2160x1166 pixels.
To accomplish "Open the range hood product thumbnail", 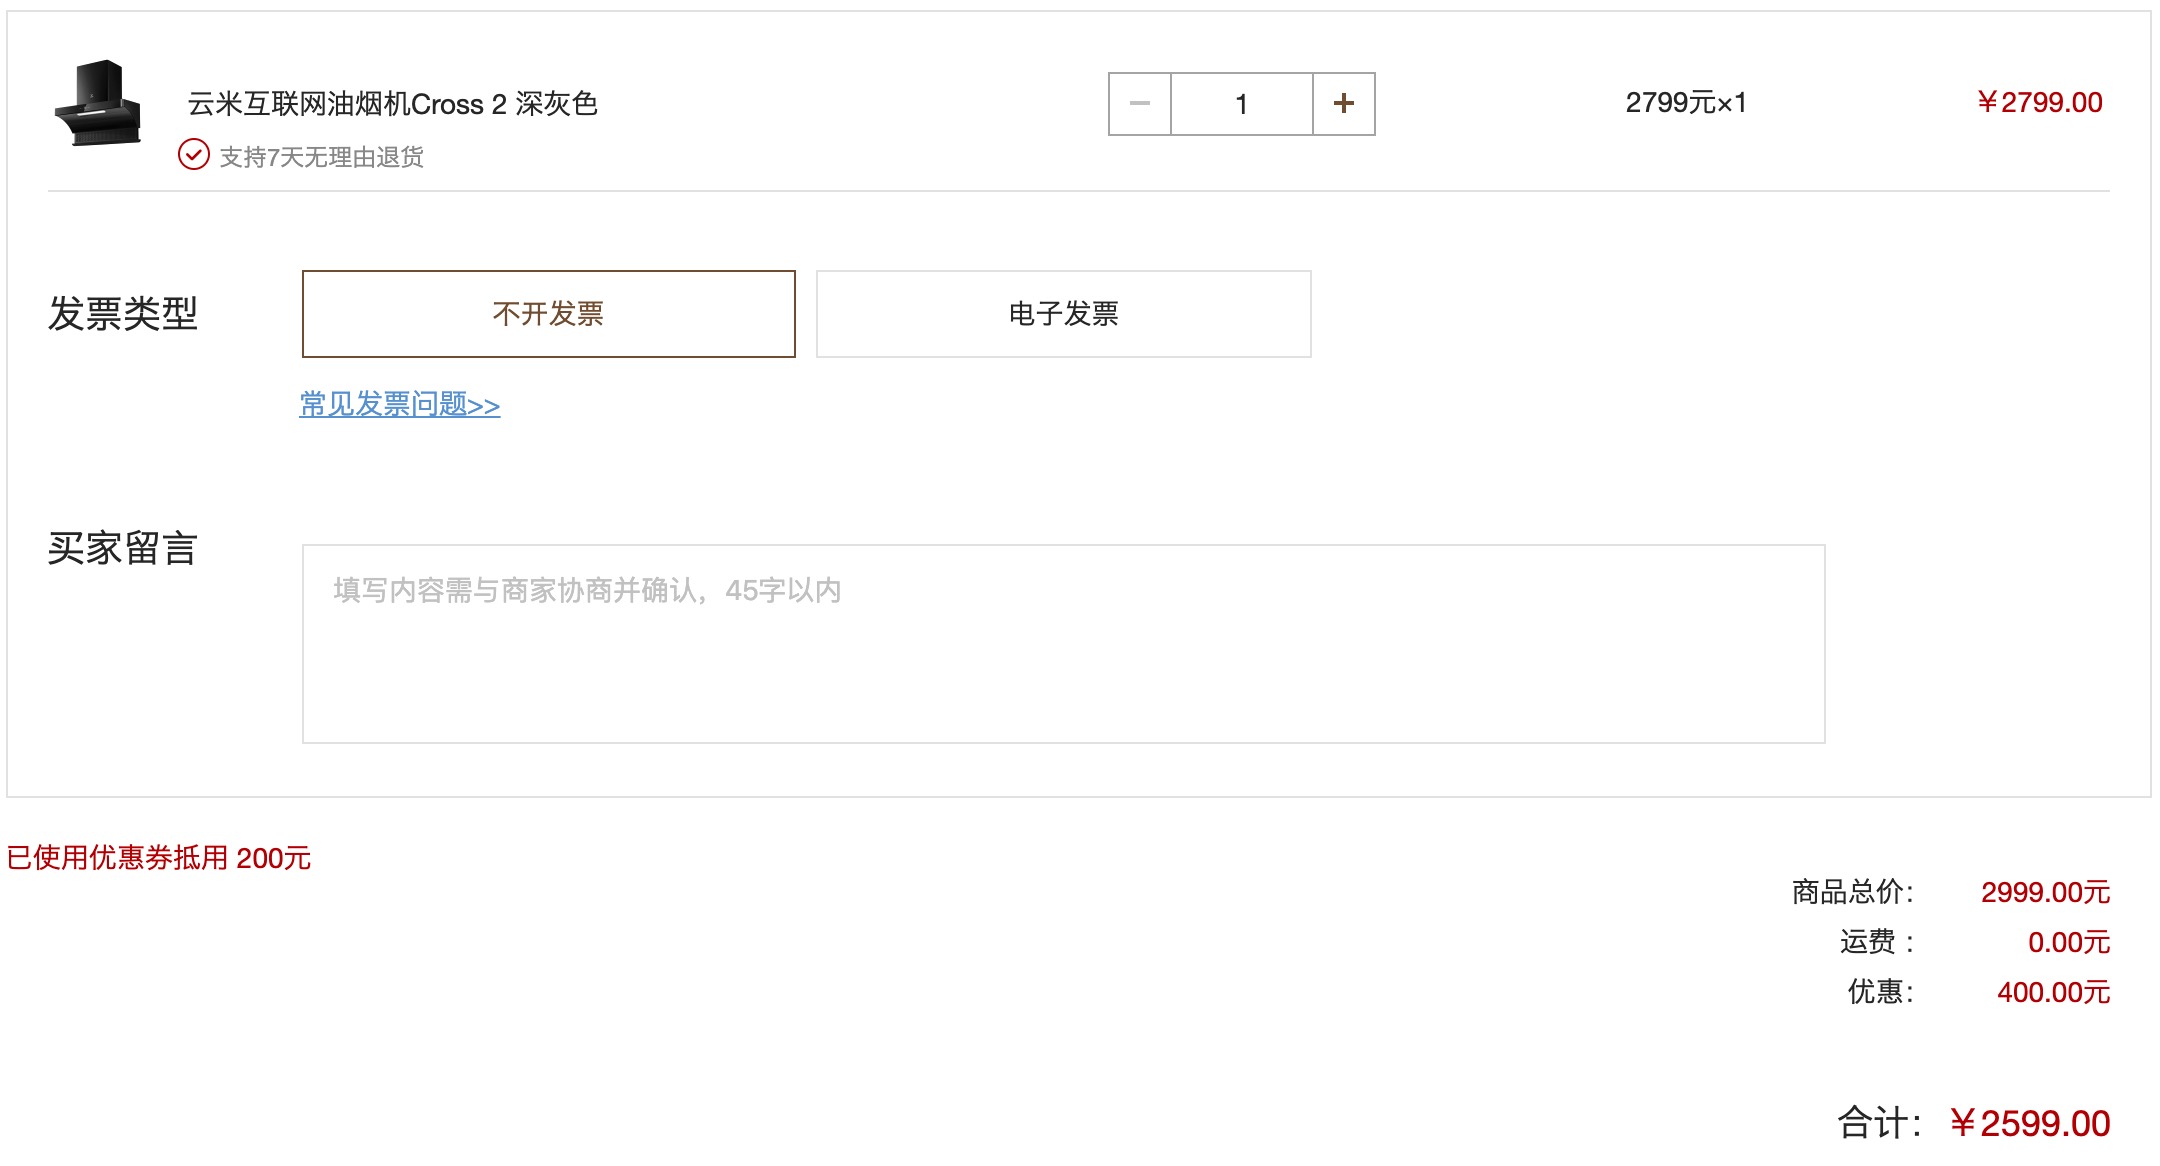I will [x=98, y=104].
